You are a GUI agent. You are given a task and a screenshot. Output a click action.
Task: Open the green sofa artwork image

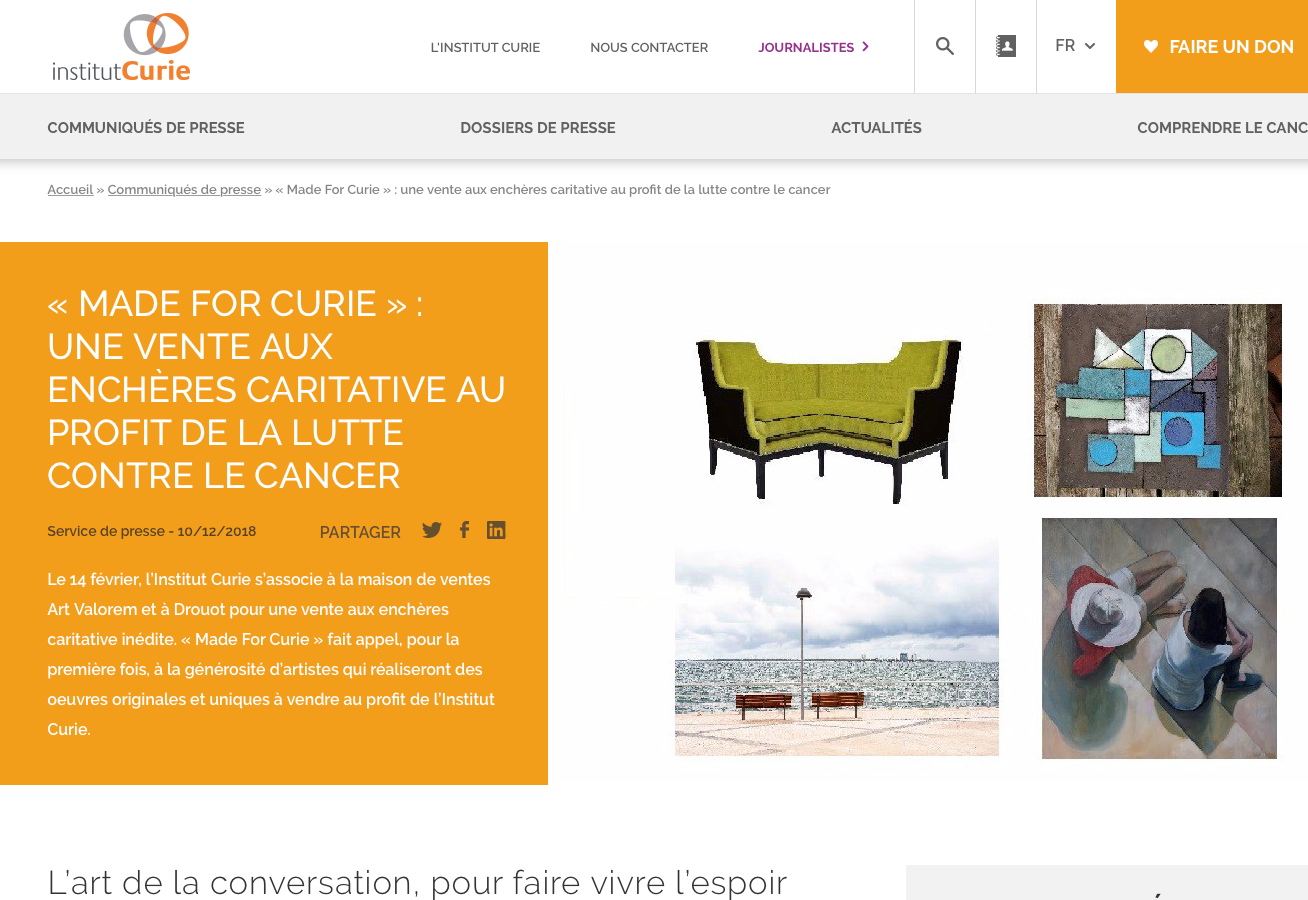[x=829, y=419]
